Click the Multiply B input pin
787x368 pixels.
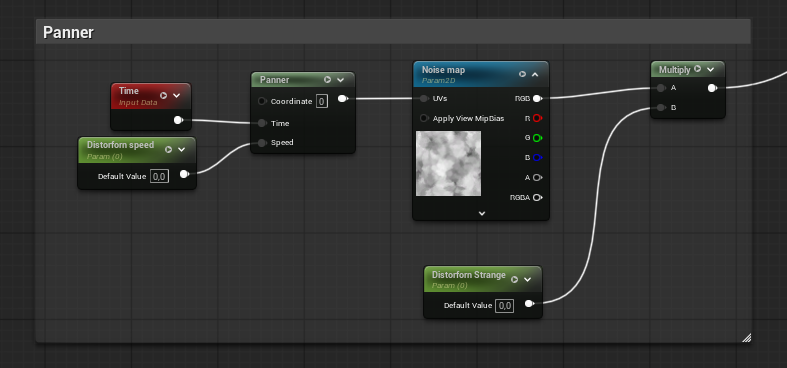[x=661, y=107]
